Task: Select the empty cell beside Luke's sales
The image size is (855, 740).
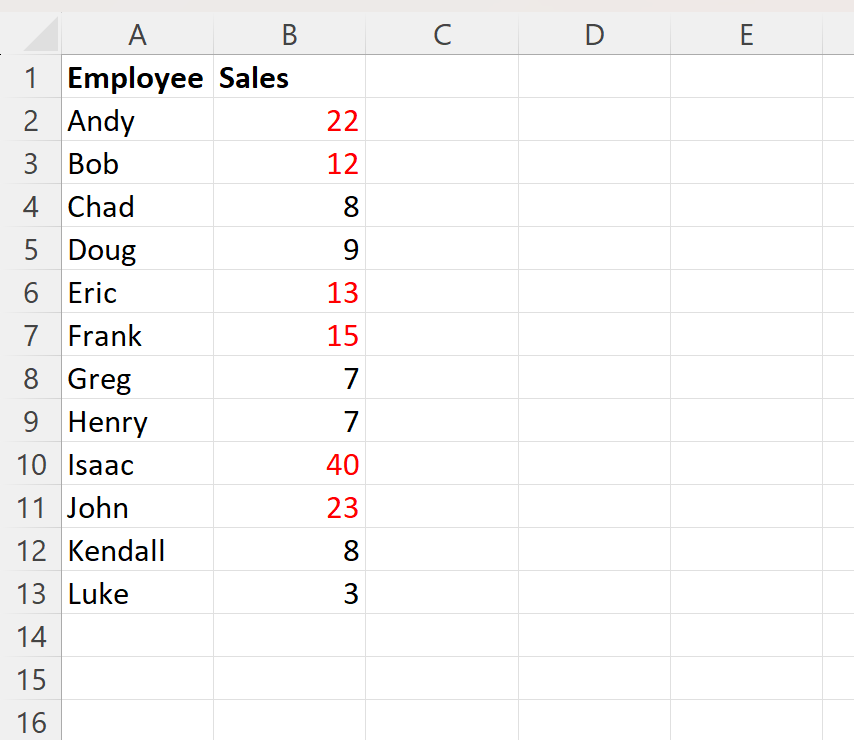Action: [441, 594]
